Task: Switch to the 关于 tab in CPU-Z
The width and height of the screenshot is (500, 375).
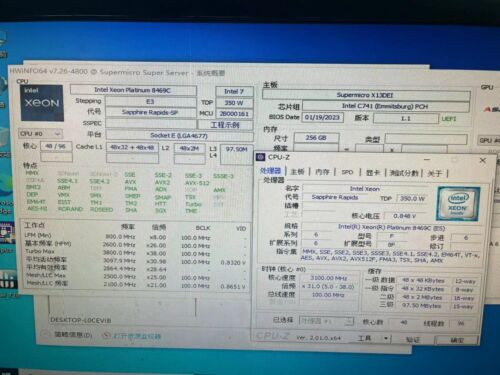Action: coord(435,173)
